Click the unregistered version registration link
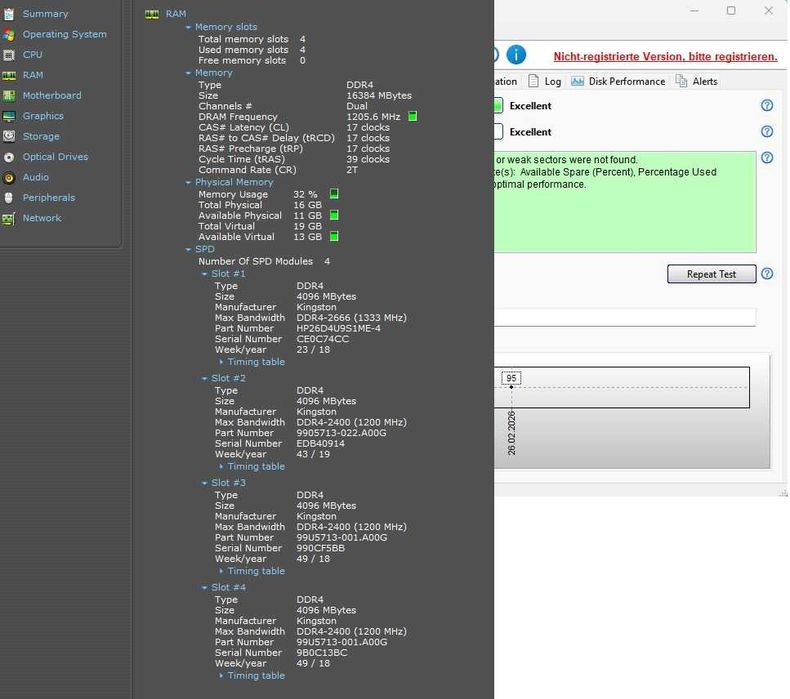The image size is (790, 699). click(x=665, y=56)
